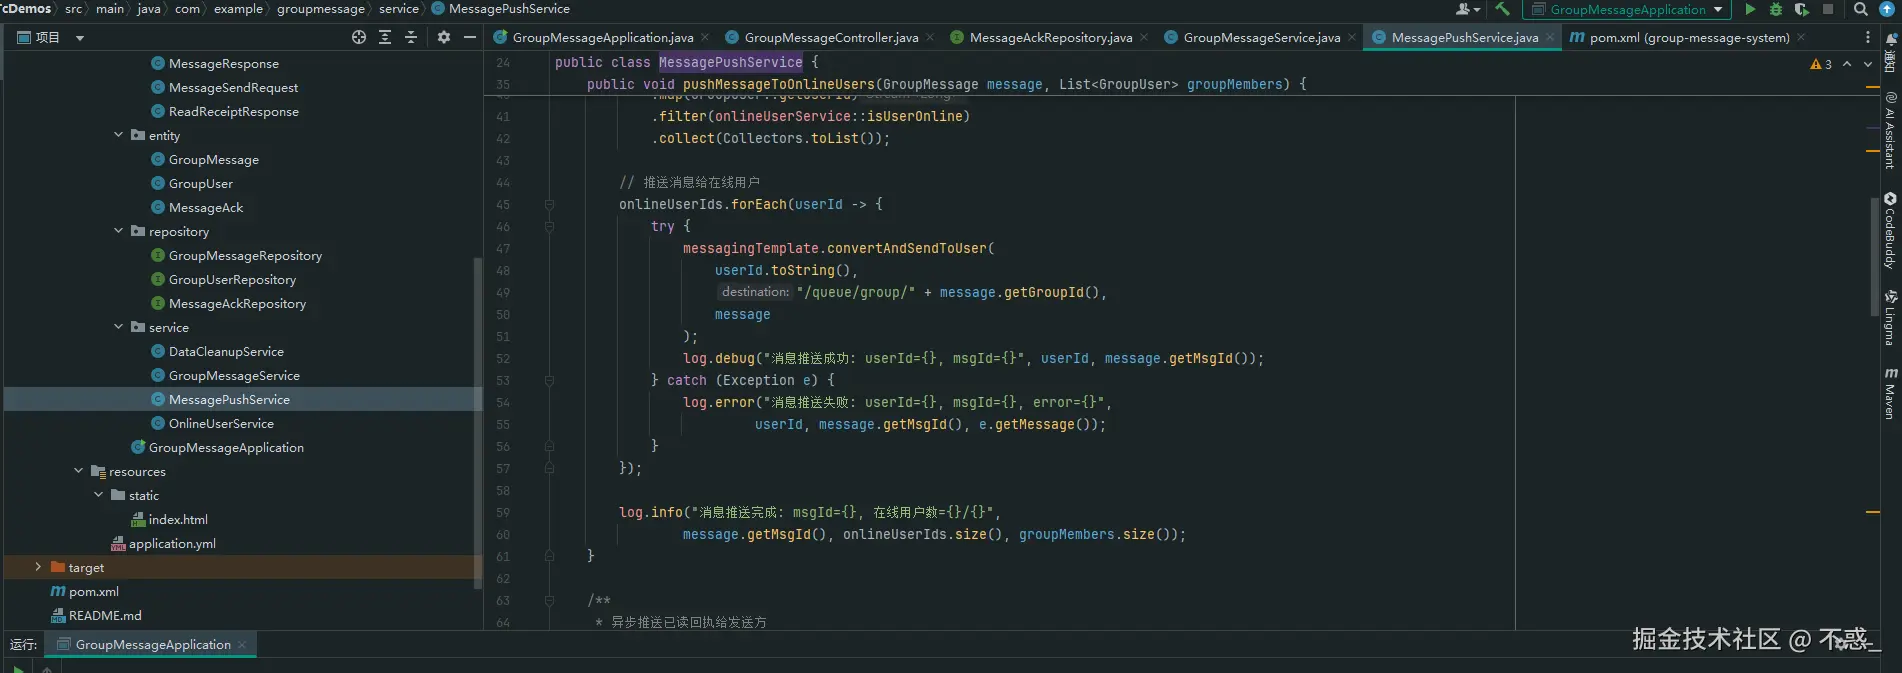The image size is (1902, 673).
Task: Collapse the repository folder in the tree
Action: (119, 231)
